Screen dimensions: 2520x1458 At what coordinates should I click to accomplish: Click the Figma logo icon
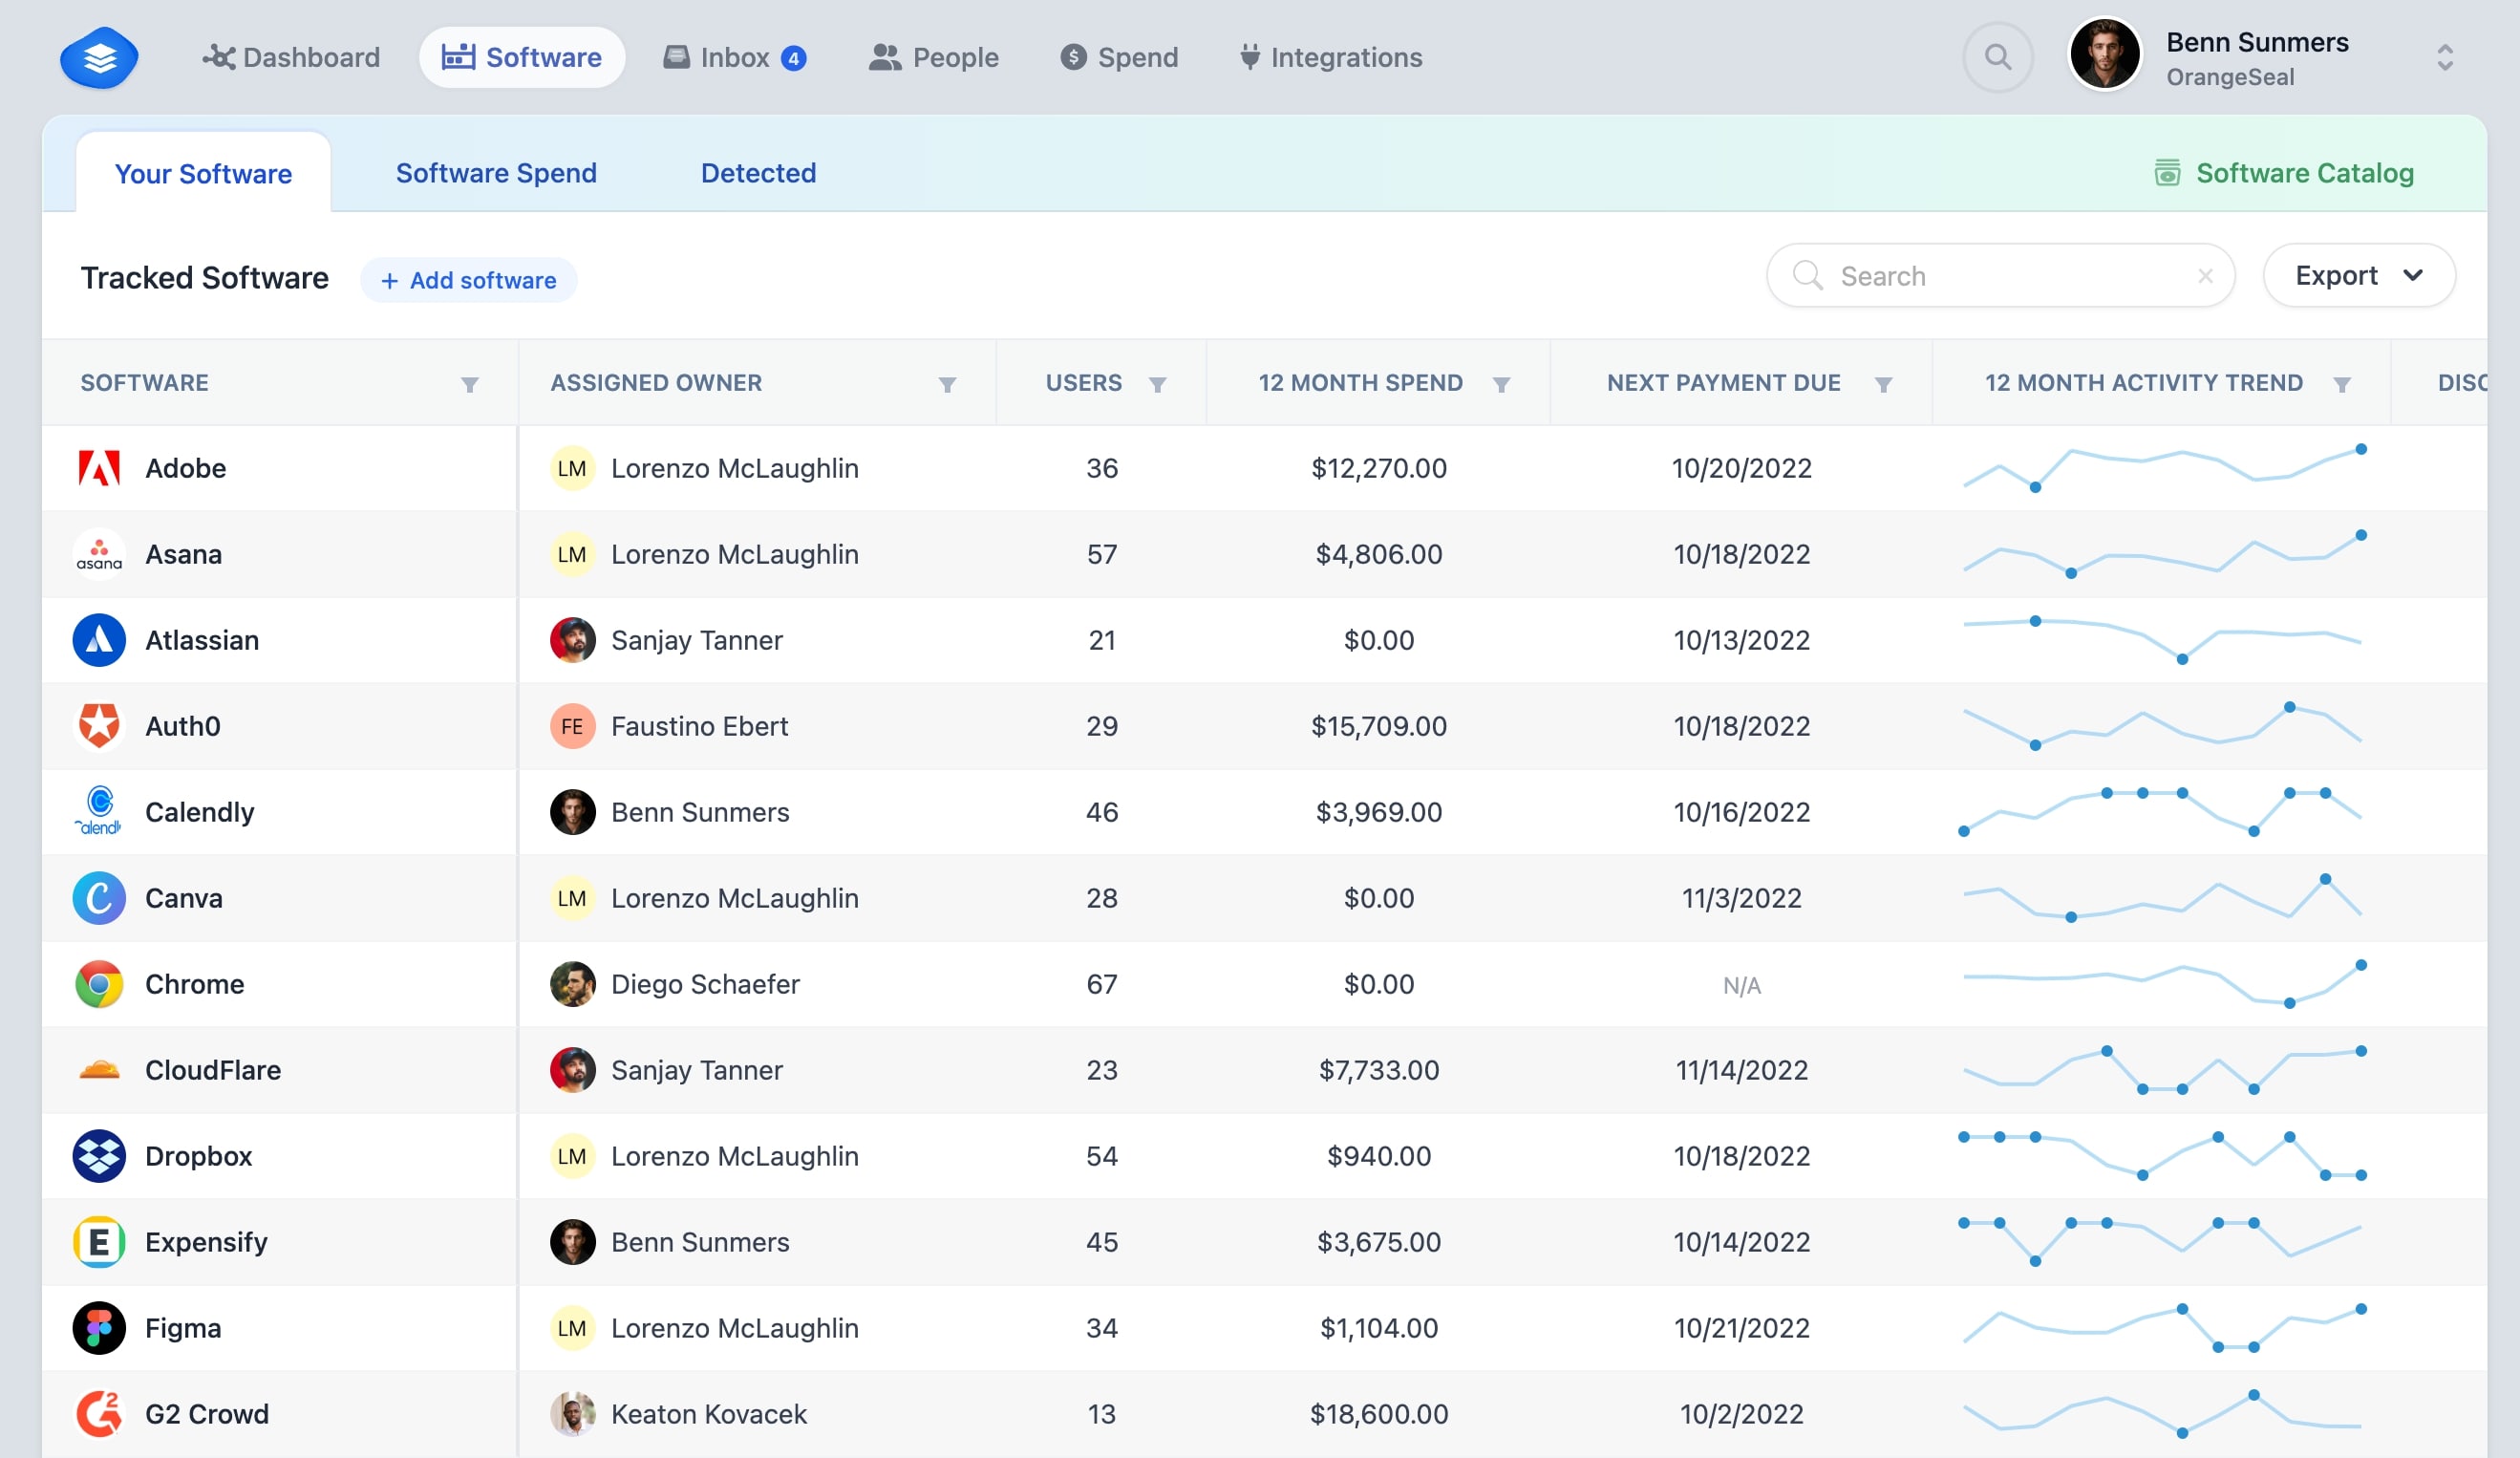pyautogui.click(x=99, y=1328)
